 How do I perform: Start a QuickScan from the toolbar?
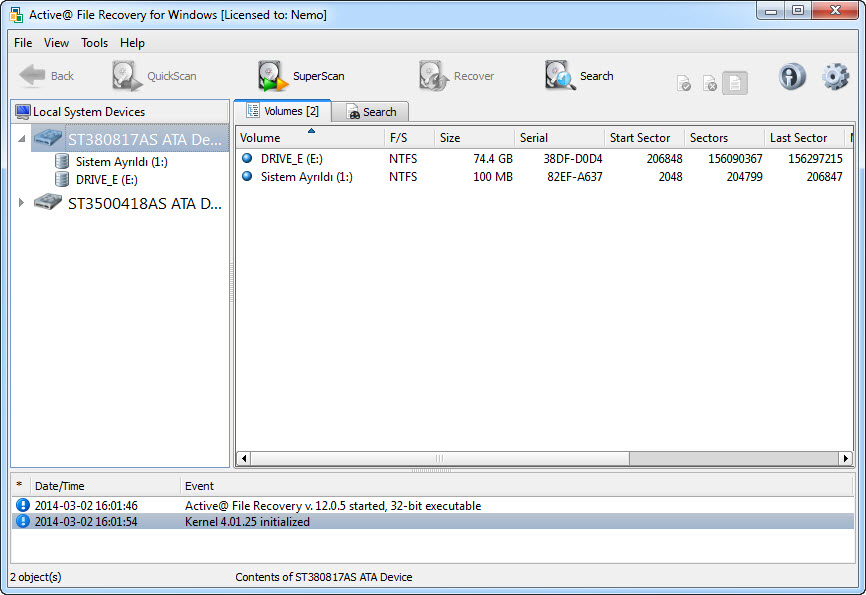click(x=155, y=76)
